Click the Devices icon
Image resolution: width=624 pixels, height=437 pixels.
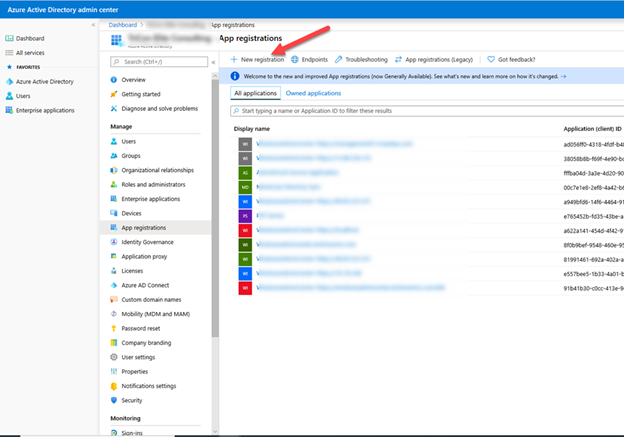click(x=114, y=213)
